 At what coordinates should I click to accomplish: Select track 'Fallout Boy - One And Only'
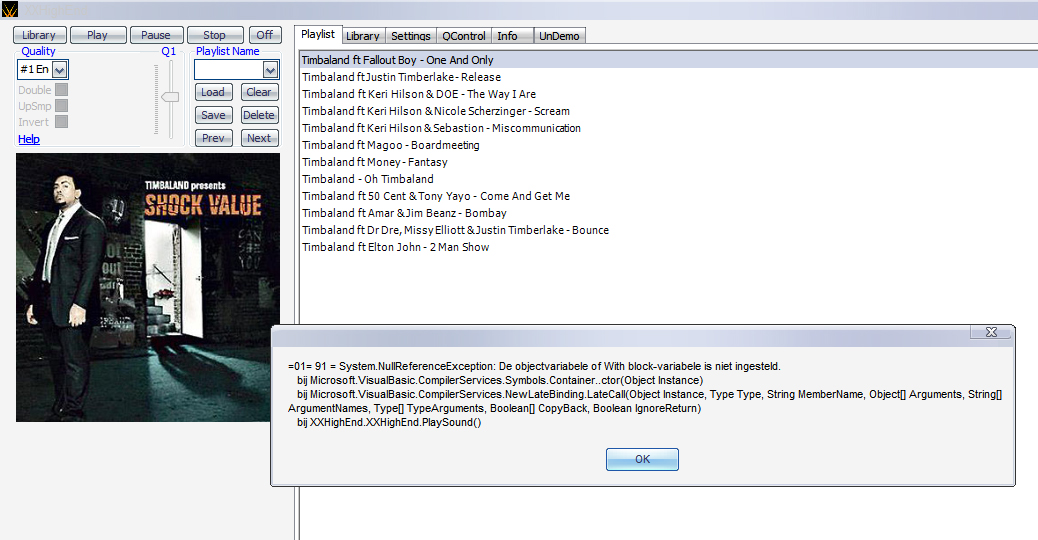coord(669,60)
